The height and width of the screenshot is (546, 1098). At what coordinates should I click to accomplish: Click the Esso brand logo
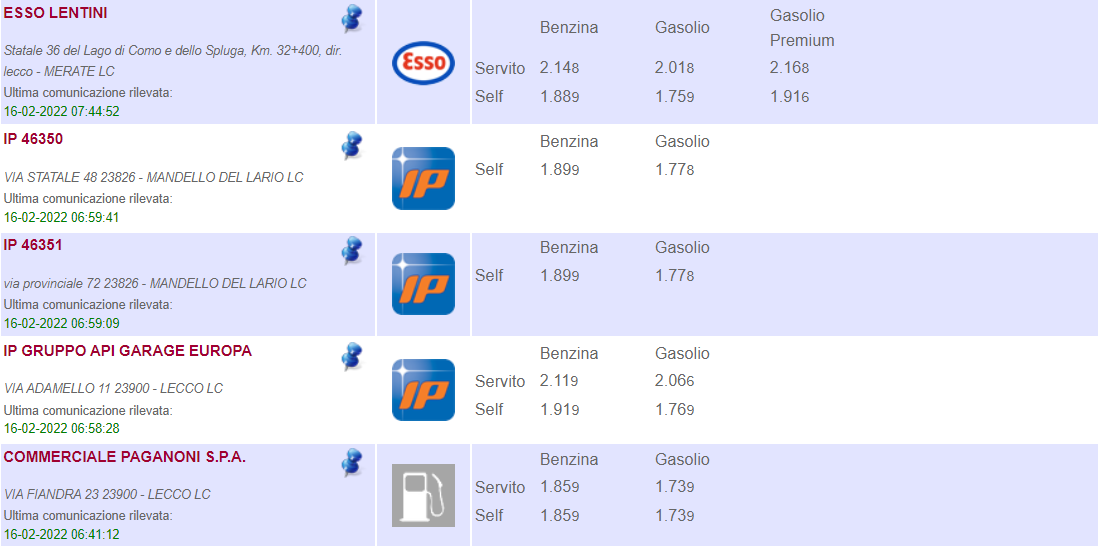point(423,62)
